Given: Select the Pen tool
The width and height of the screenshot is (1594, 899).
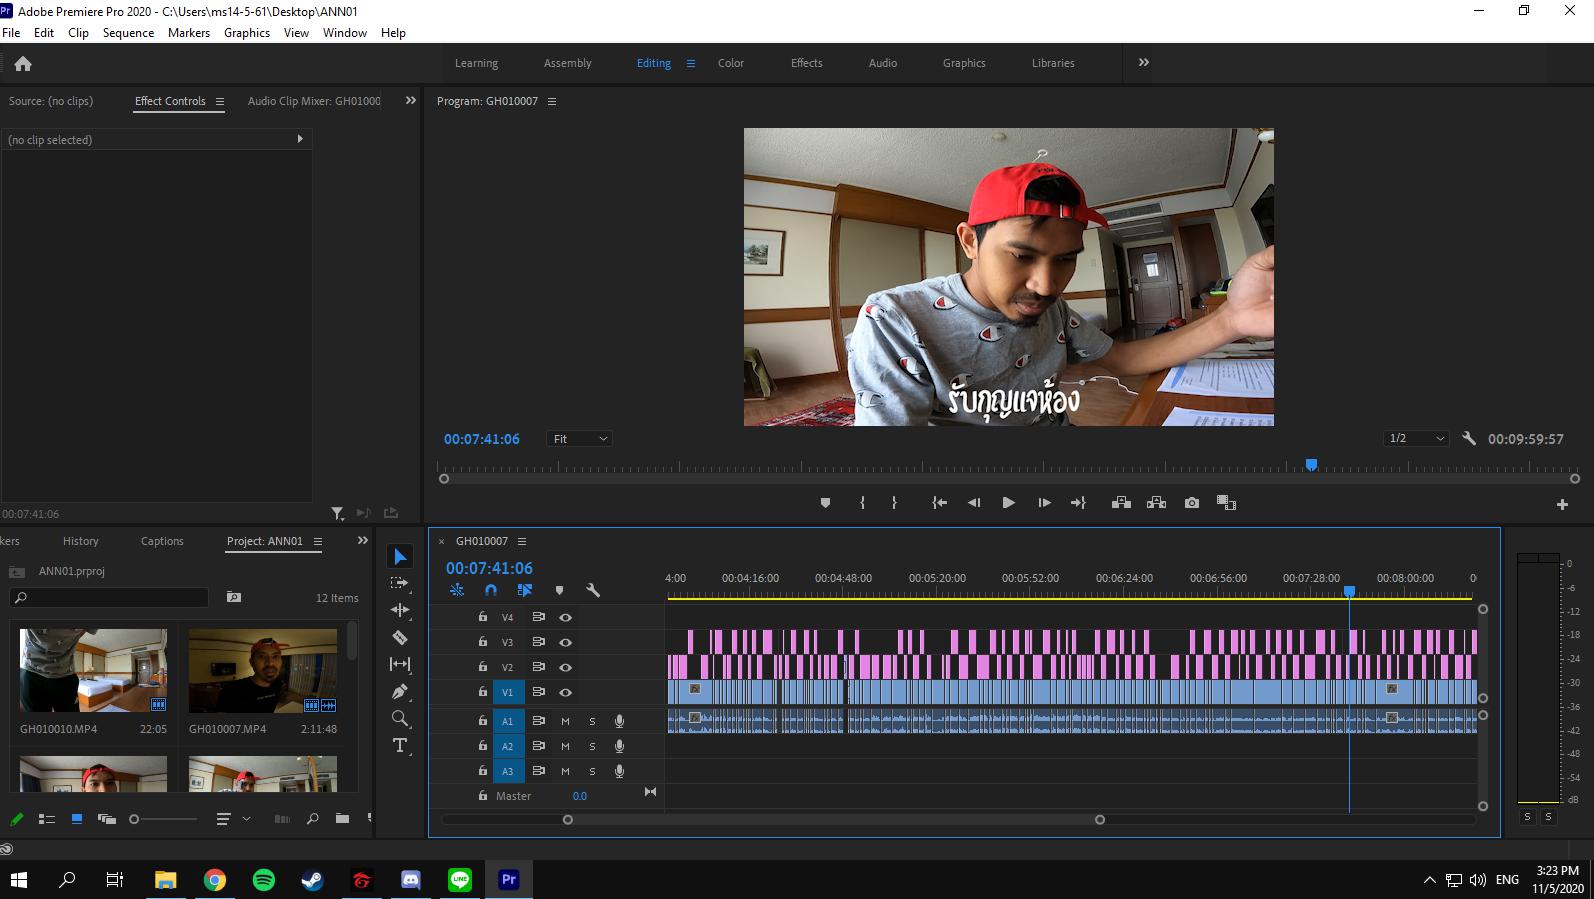Looking at the screenshot, I should click(400, 691).
